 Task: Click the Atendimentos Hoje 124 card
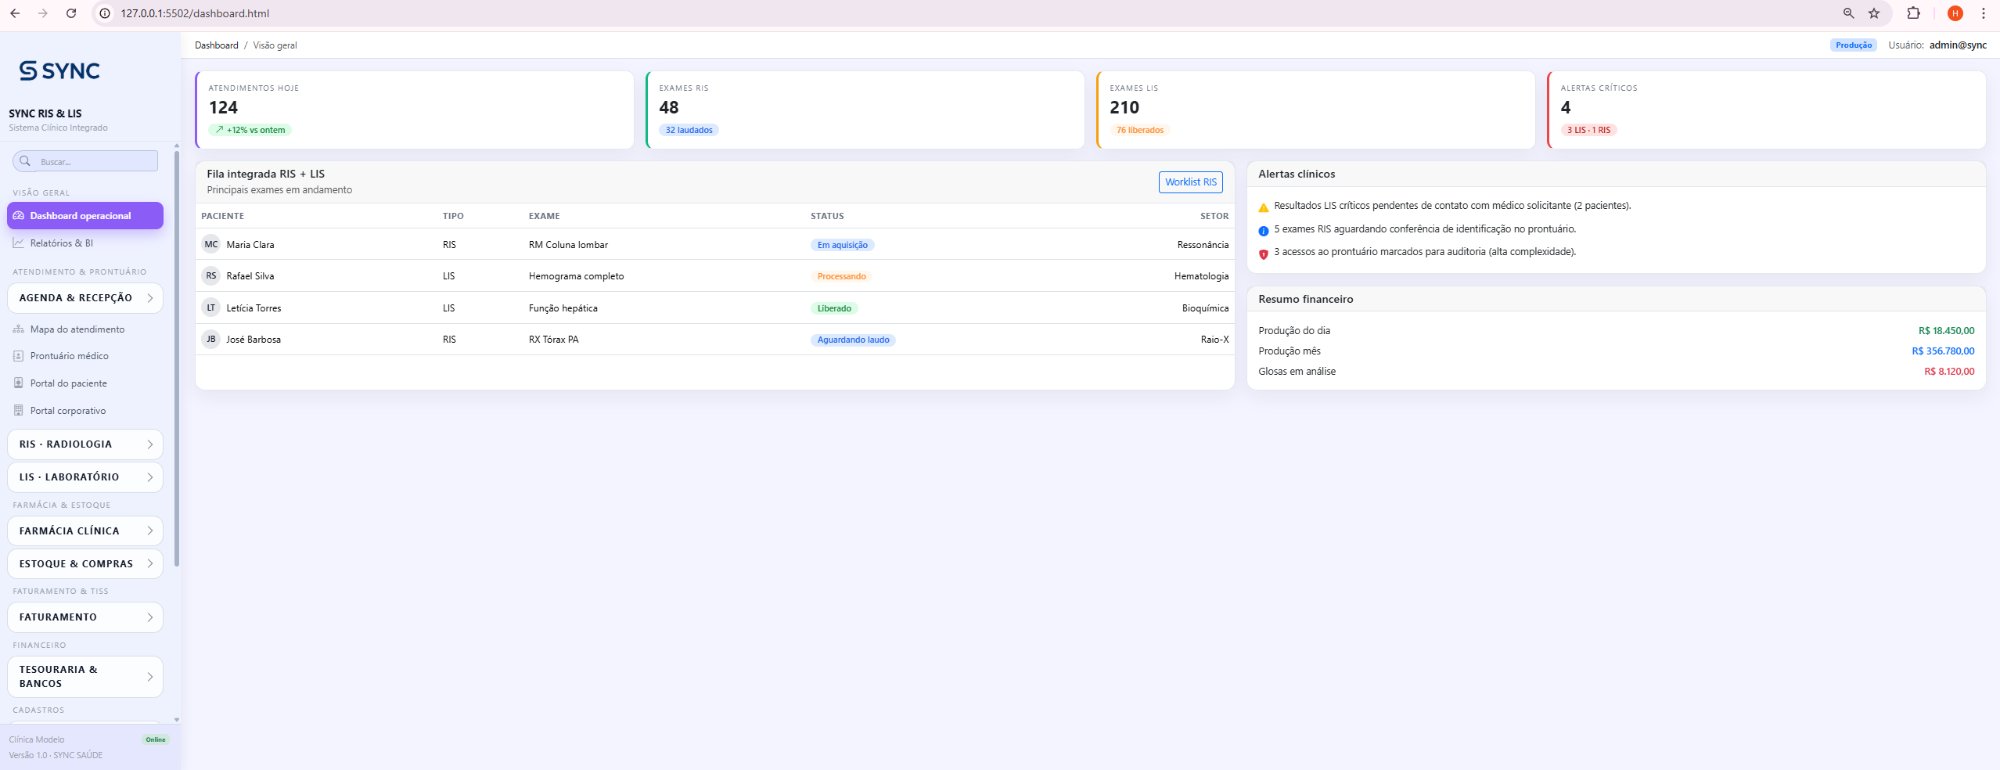(x=415, y=109)
